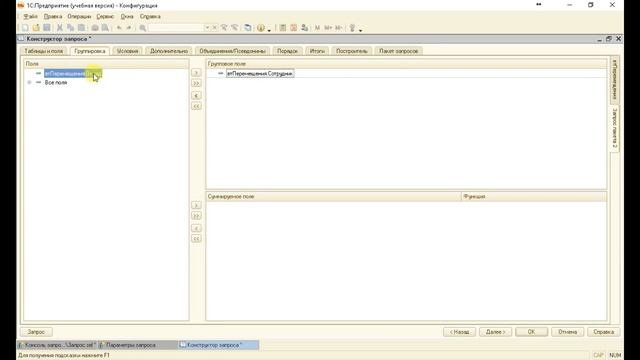Open the Сервис menu
The width and height of the screenshot is (640, 360).
pyautogui.click(x=105, y=17)
